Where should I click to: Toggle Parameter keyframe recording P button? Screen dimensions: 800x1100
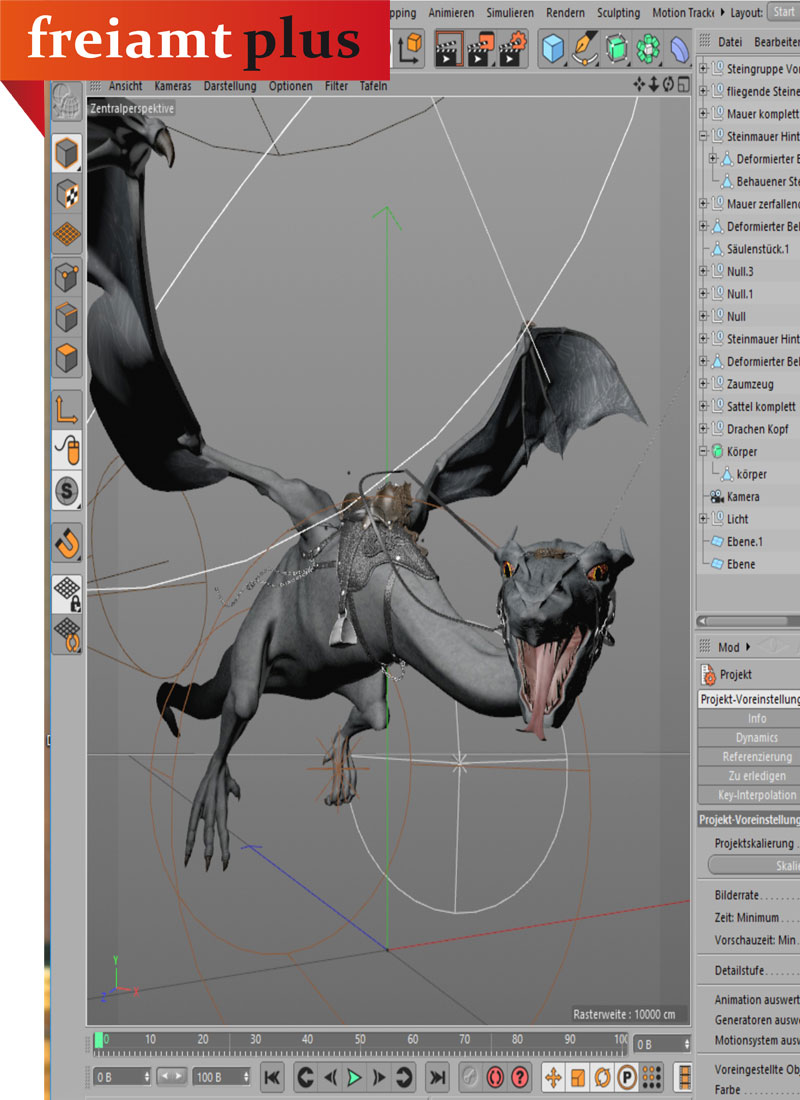pyautogui.click(x=627, y=1077)
